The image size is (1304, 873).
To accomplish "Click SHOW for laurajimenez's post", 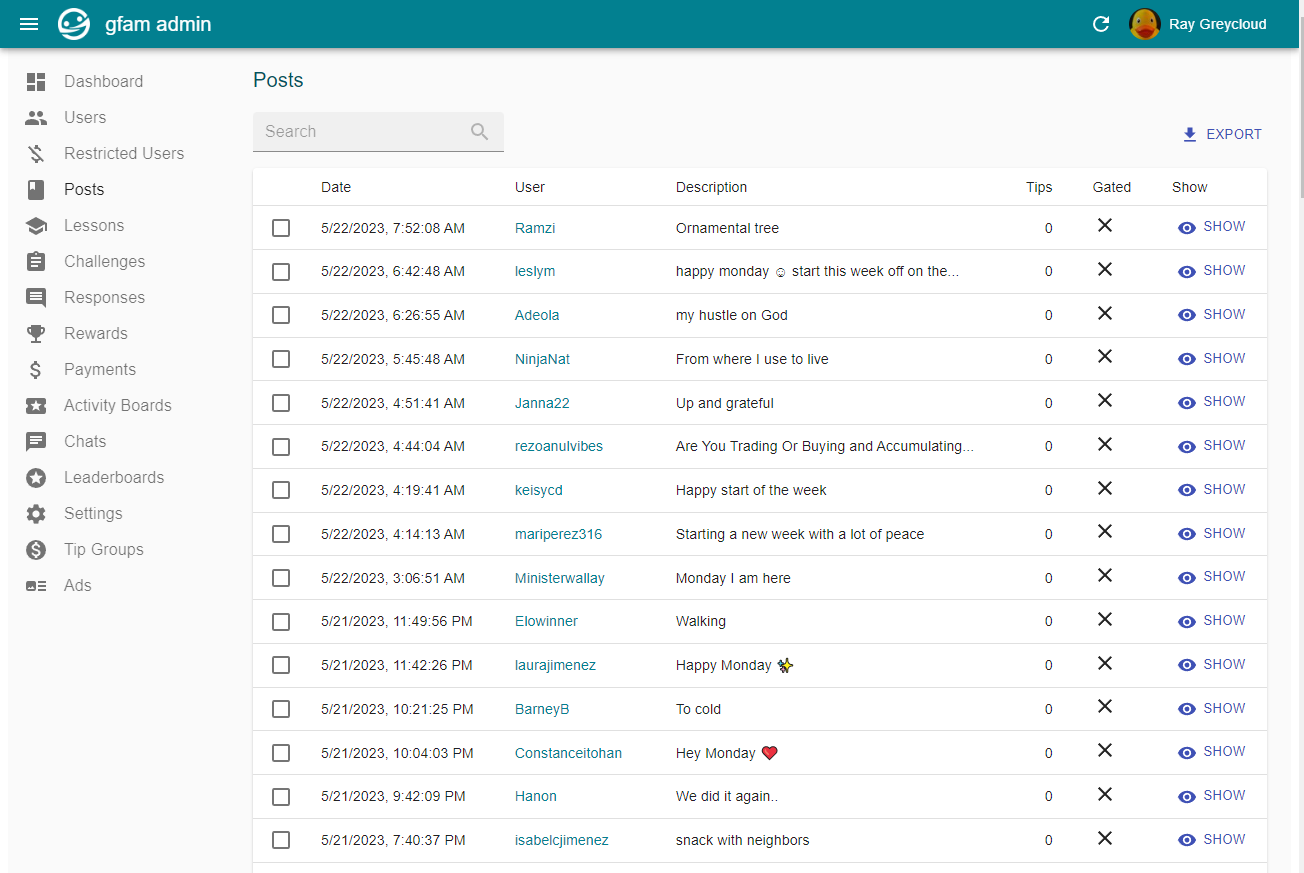I will click(x=1212, y=665).
